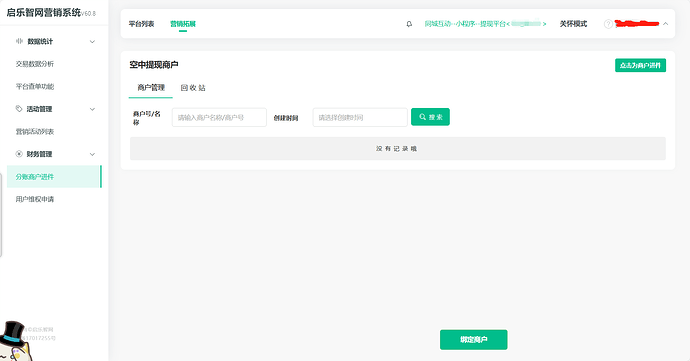Image resolution: width=690 pixels, height=361 pixels.
Task: Click the help question mark icon
Action: pos(608,24)
